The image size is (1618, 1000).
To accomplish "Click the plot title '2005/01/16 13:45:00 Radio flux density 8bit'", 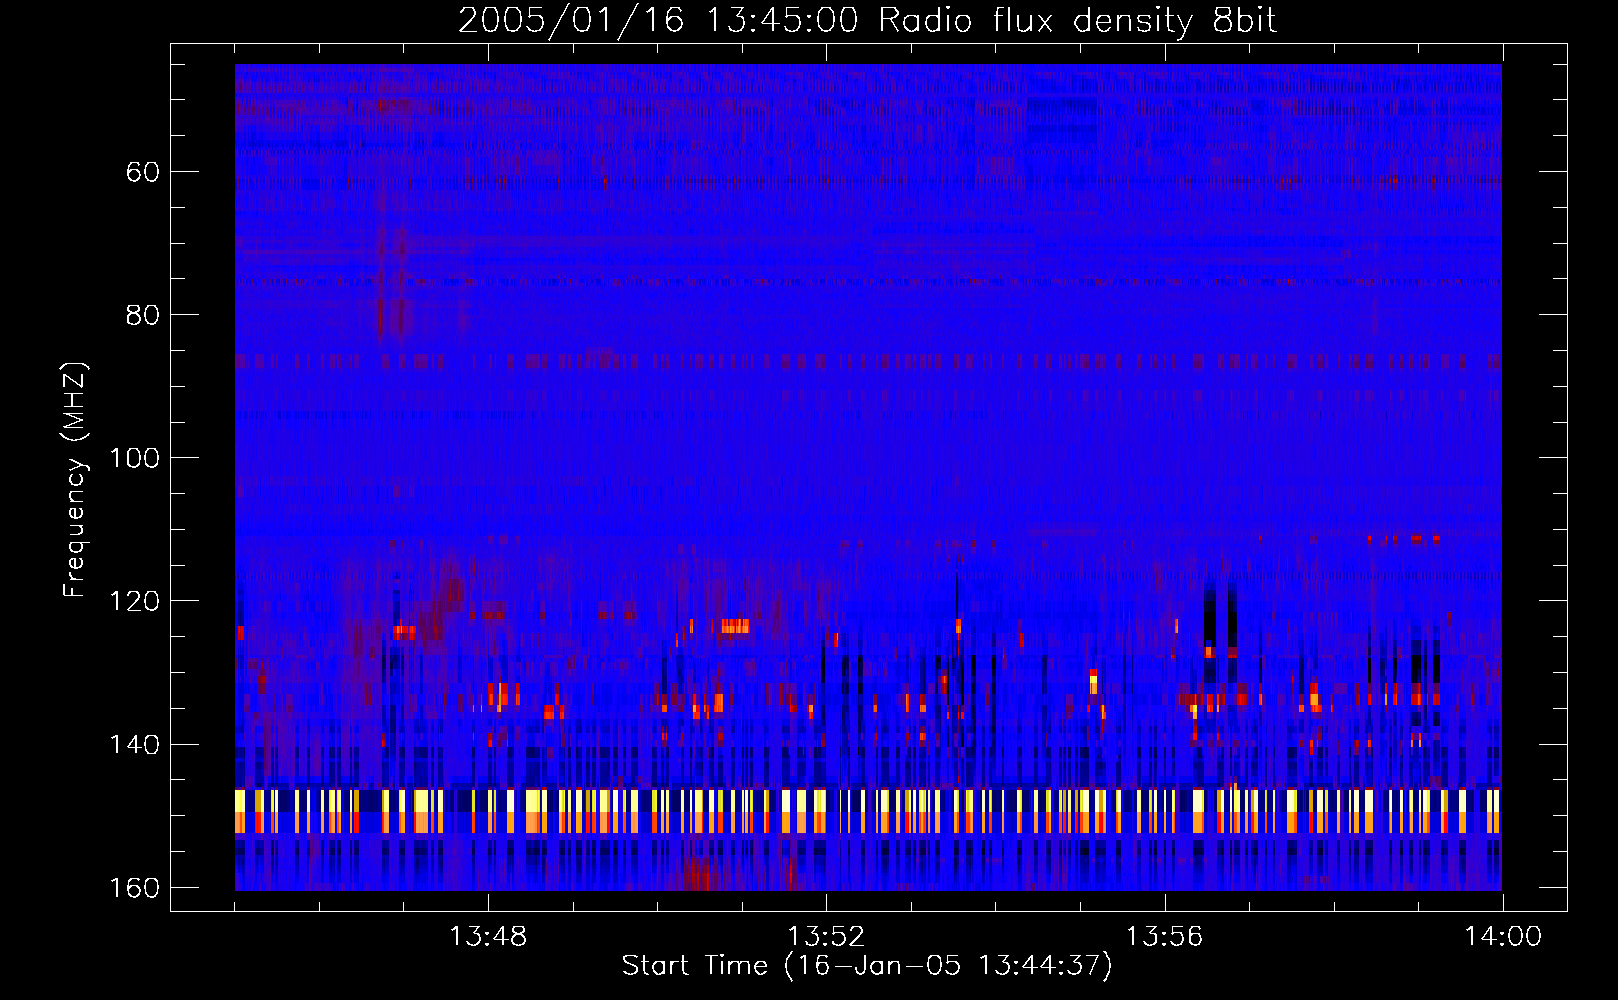I will click(x=867, y=20).
